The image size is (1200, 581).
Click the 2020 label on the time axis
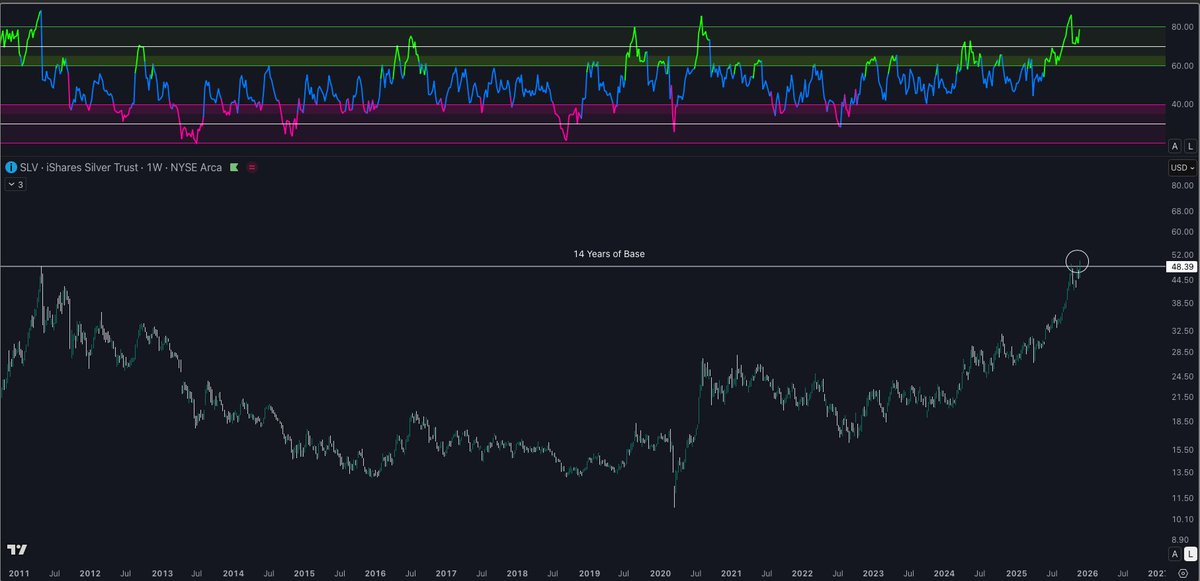click(x=660, y=572)
